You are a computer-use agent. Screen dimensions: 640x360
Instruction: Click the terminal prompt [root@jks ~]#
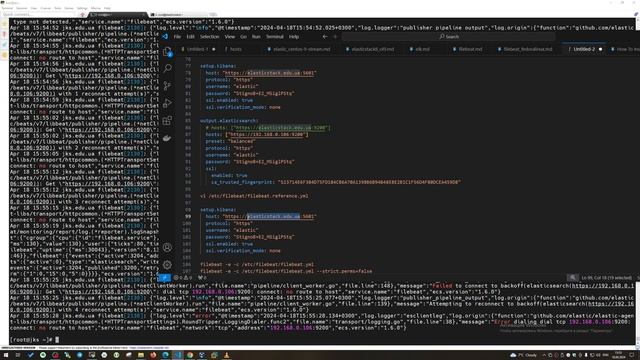[31, 340]
